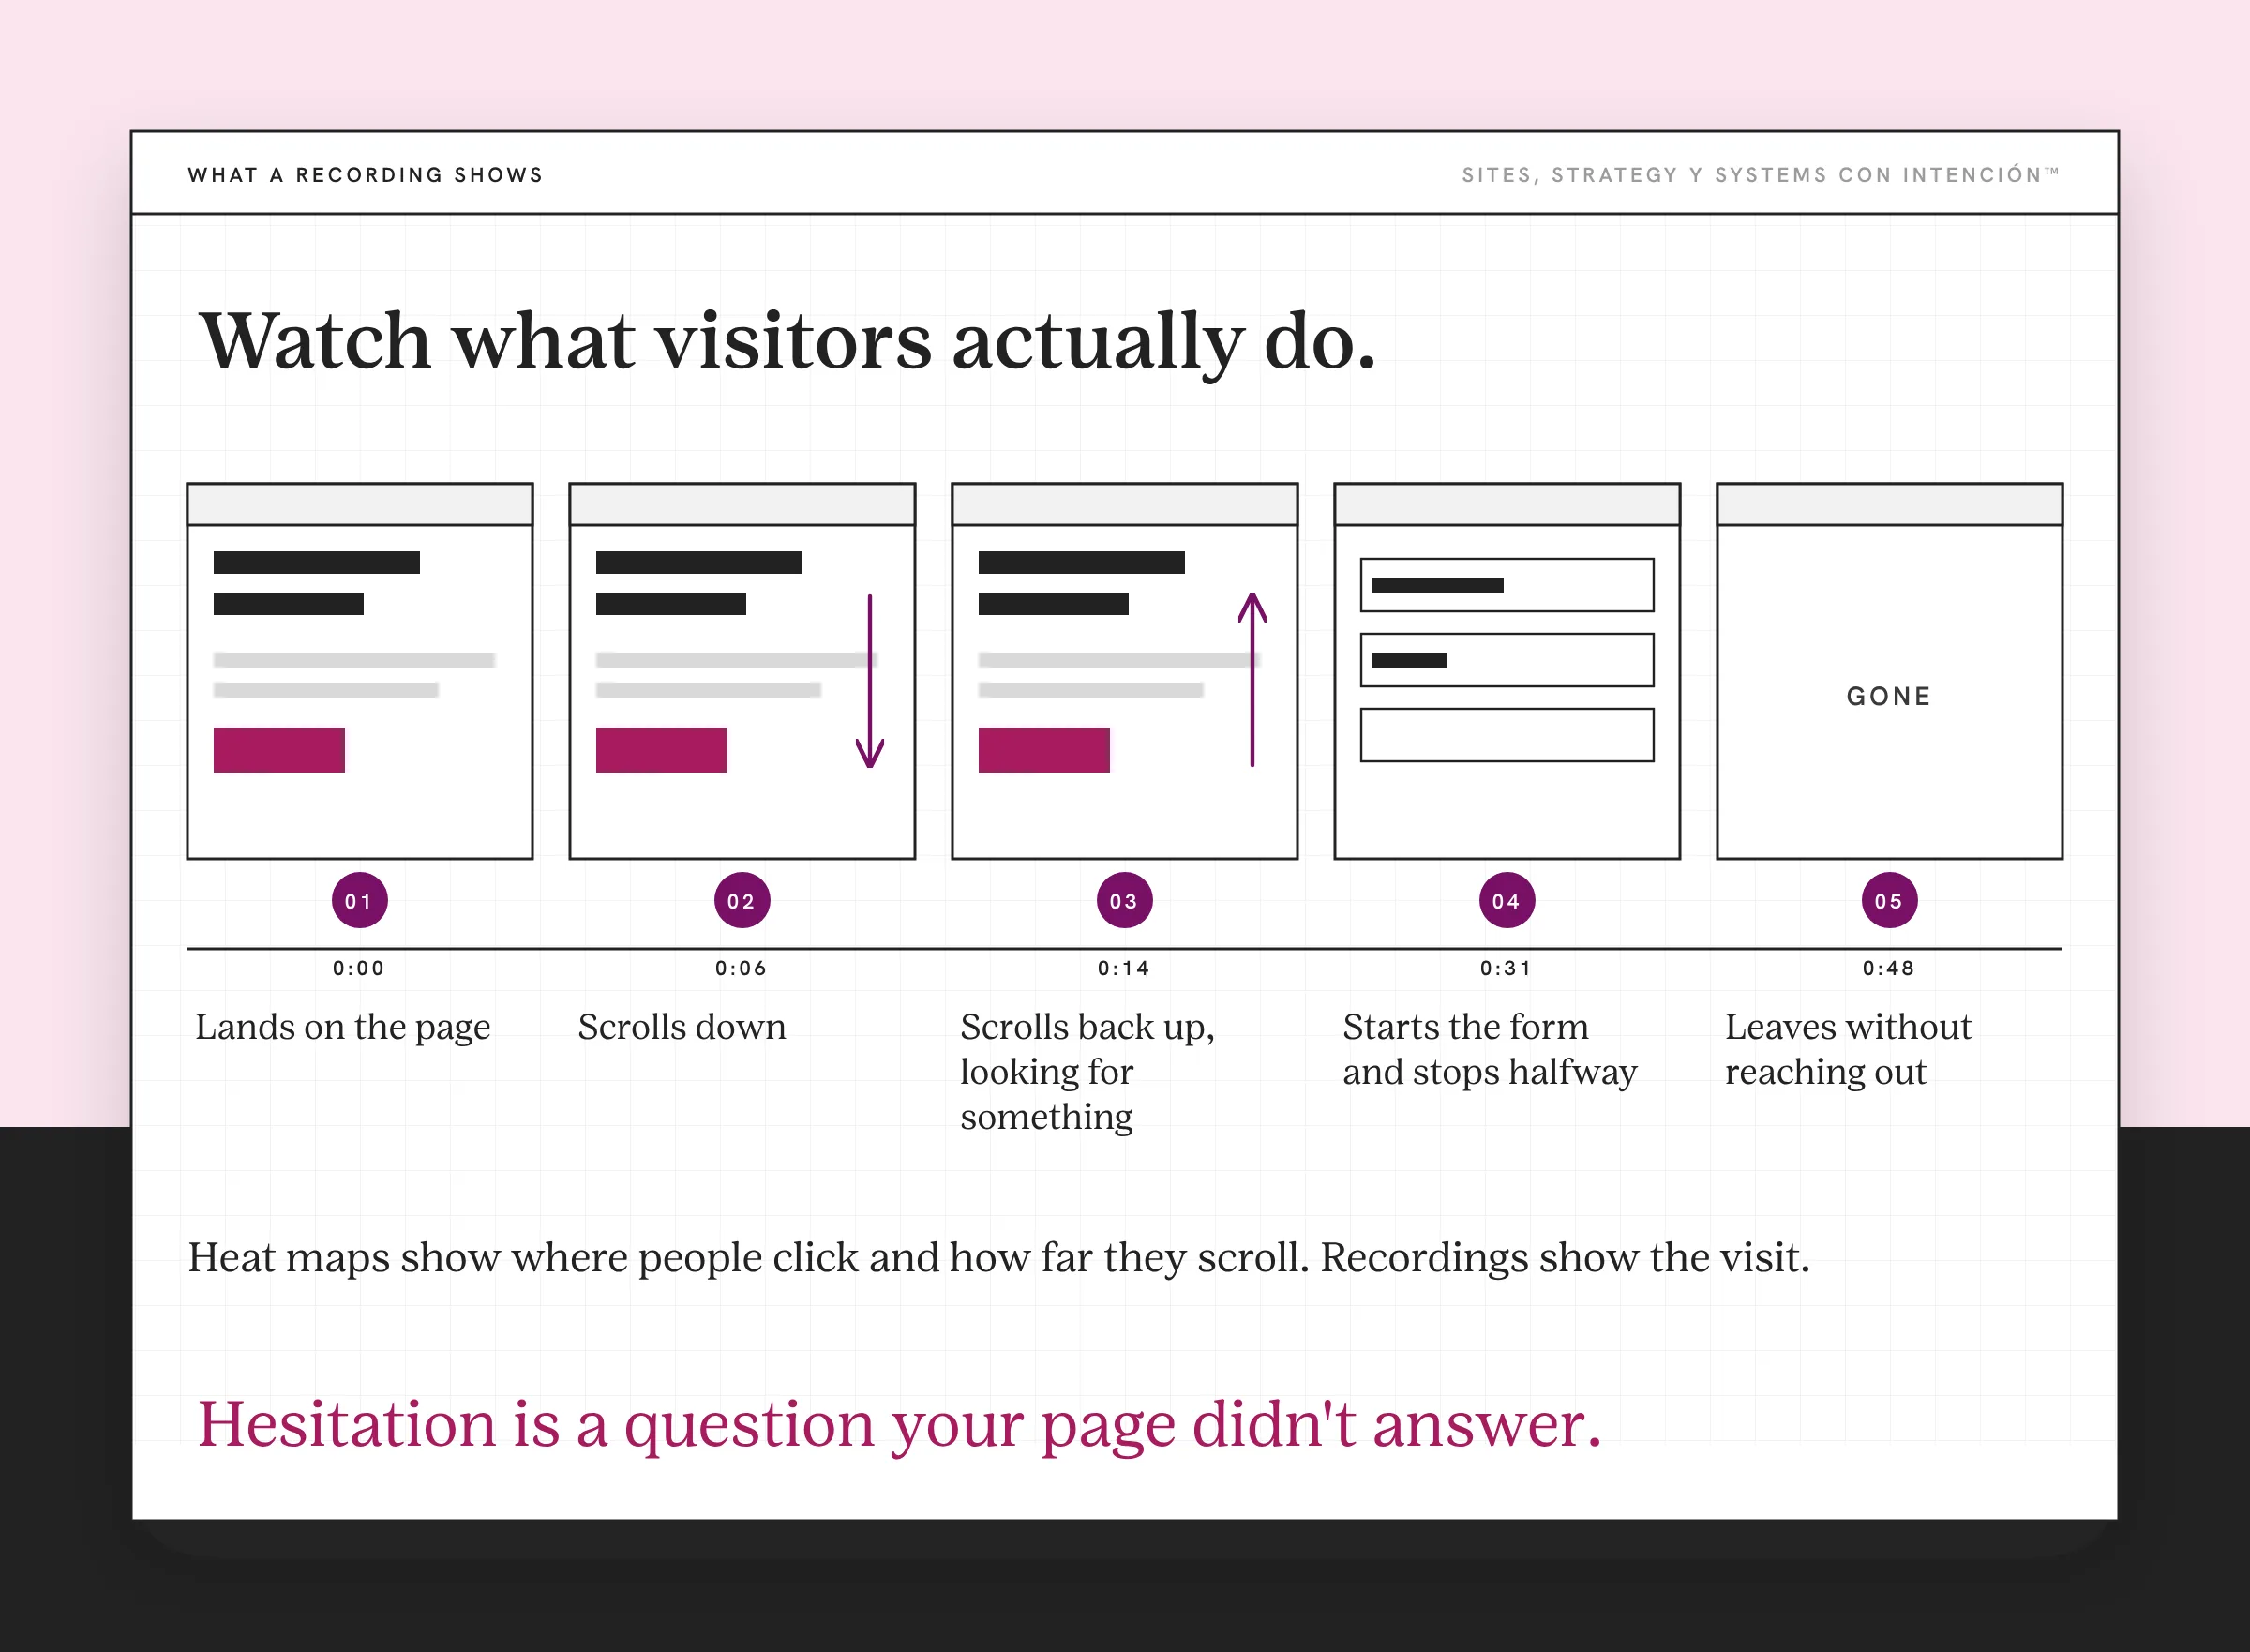
Task: Click the 0:14 timestamp
Action: [1124, 968]
